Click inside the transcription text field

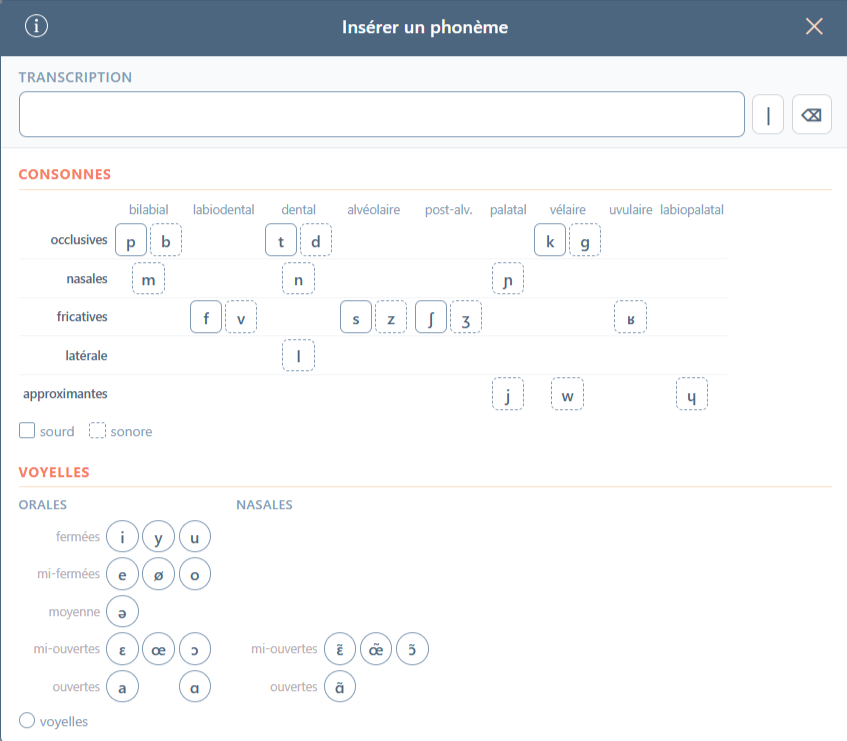pos(381,114)
